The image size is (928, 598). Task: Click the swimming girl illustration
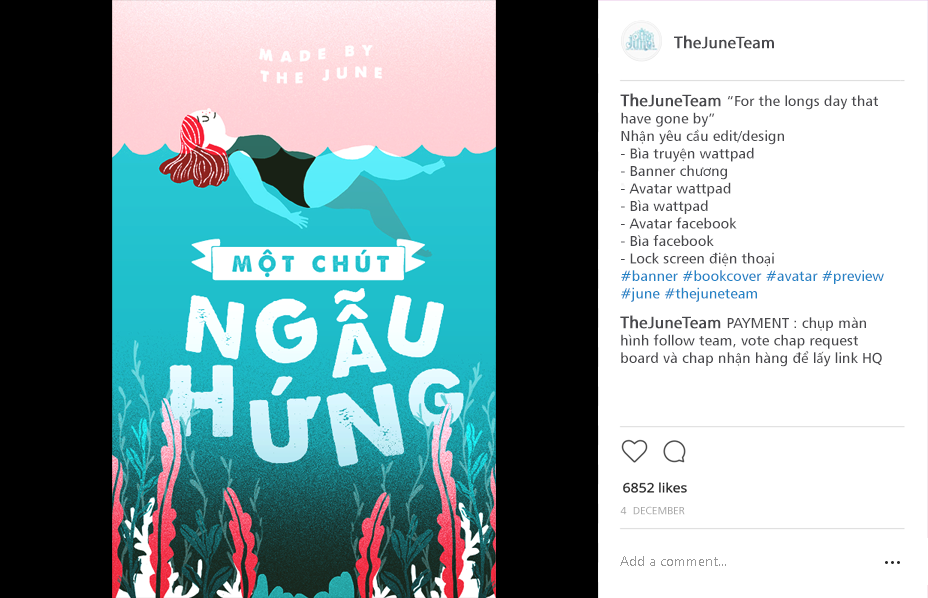296,172
